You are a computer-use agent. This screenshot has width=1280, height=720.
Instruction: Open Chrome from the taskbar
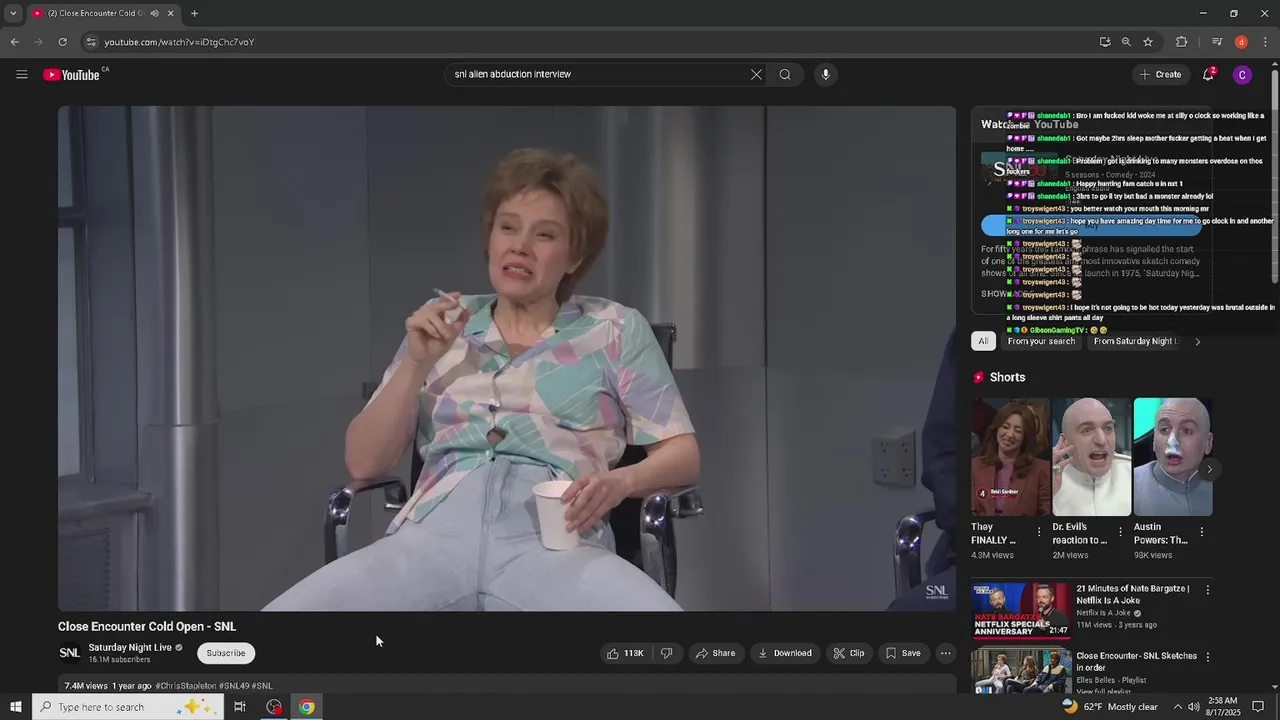[x=307, y=707]
